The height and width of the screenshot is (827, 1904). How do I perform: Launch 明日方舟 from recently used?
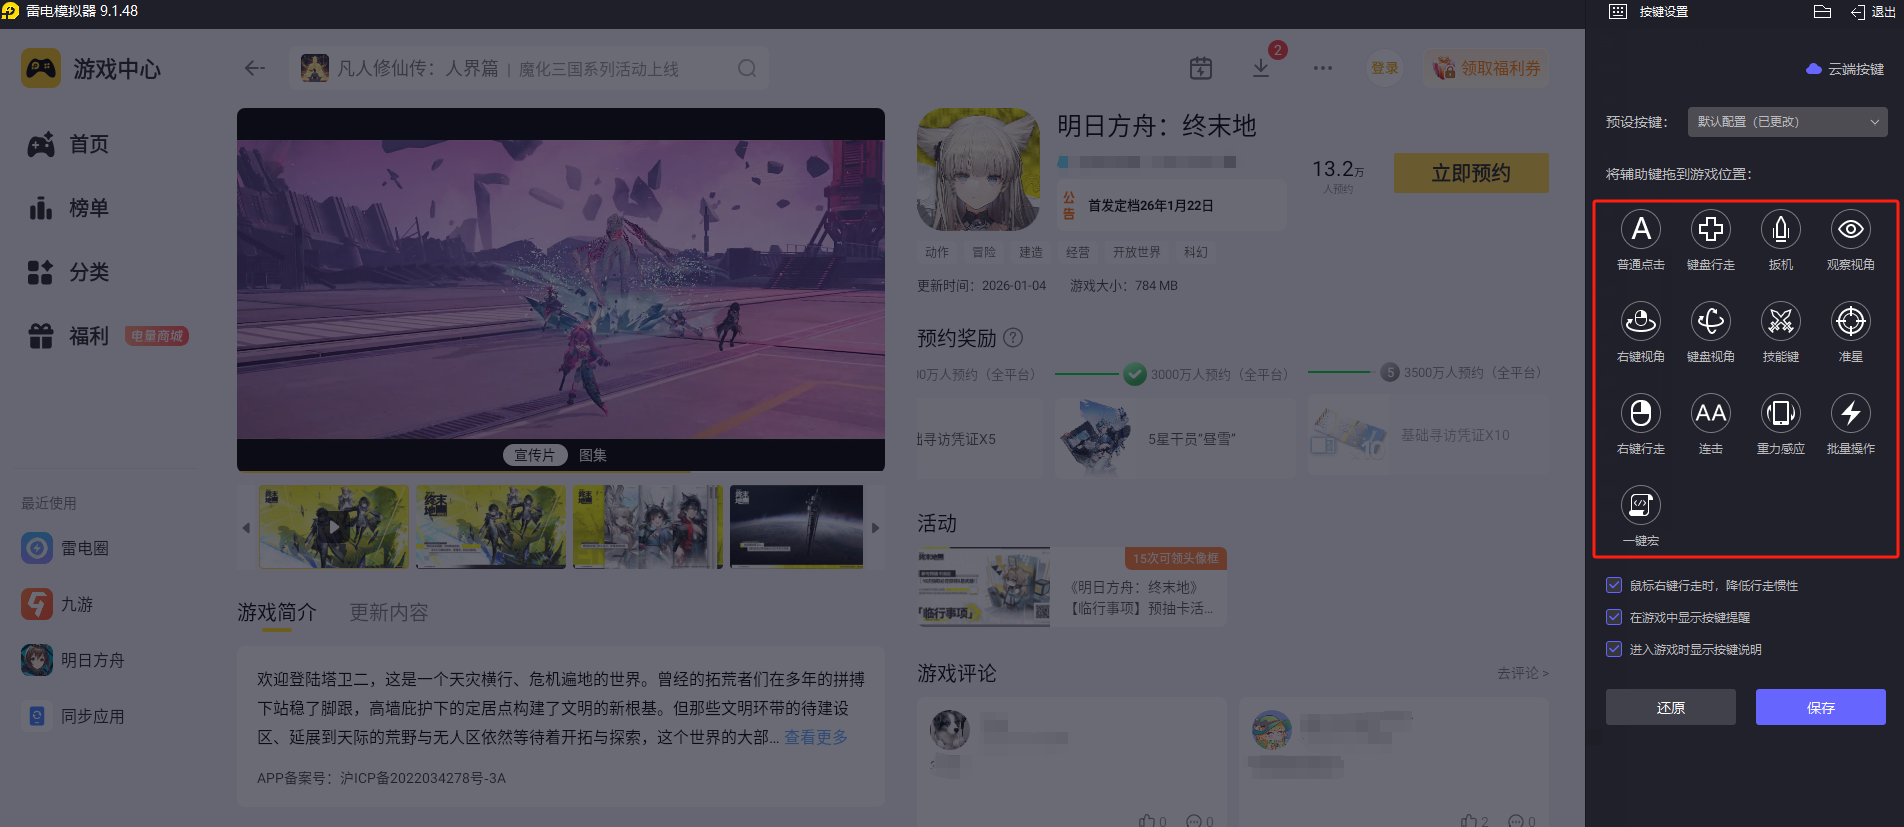tap(73, 660)
